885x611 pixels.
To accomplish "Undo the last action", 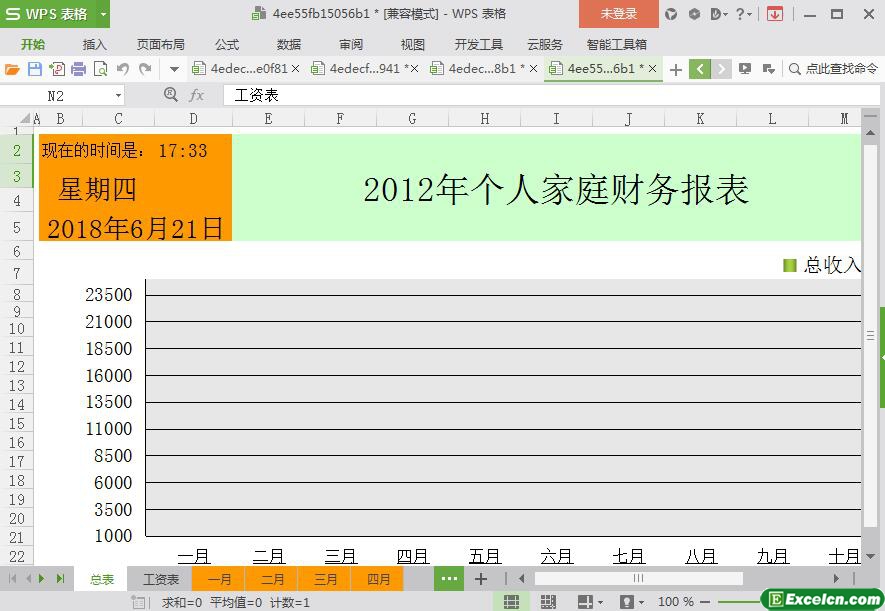I will 123,69.
